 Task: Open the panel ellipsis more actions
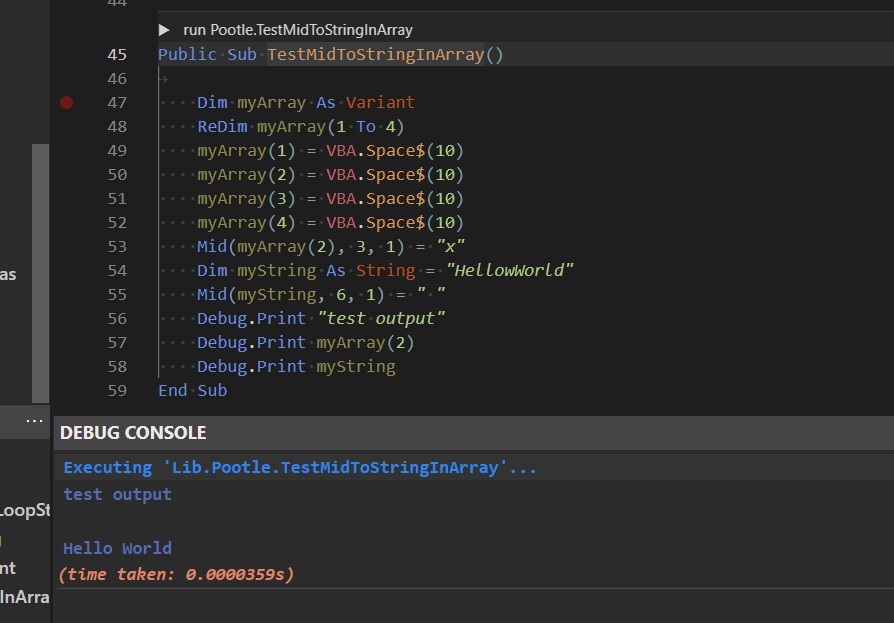pyautogui.click(x=34, y=421)
